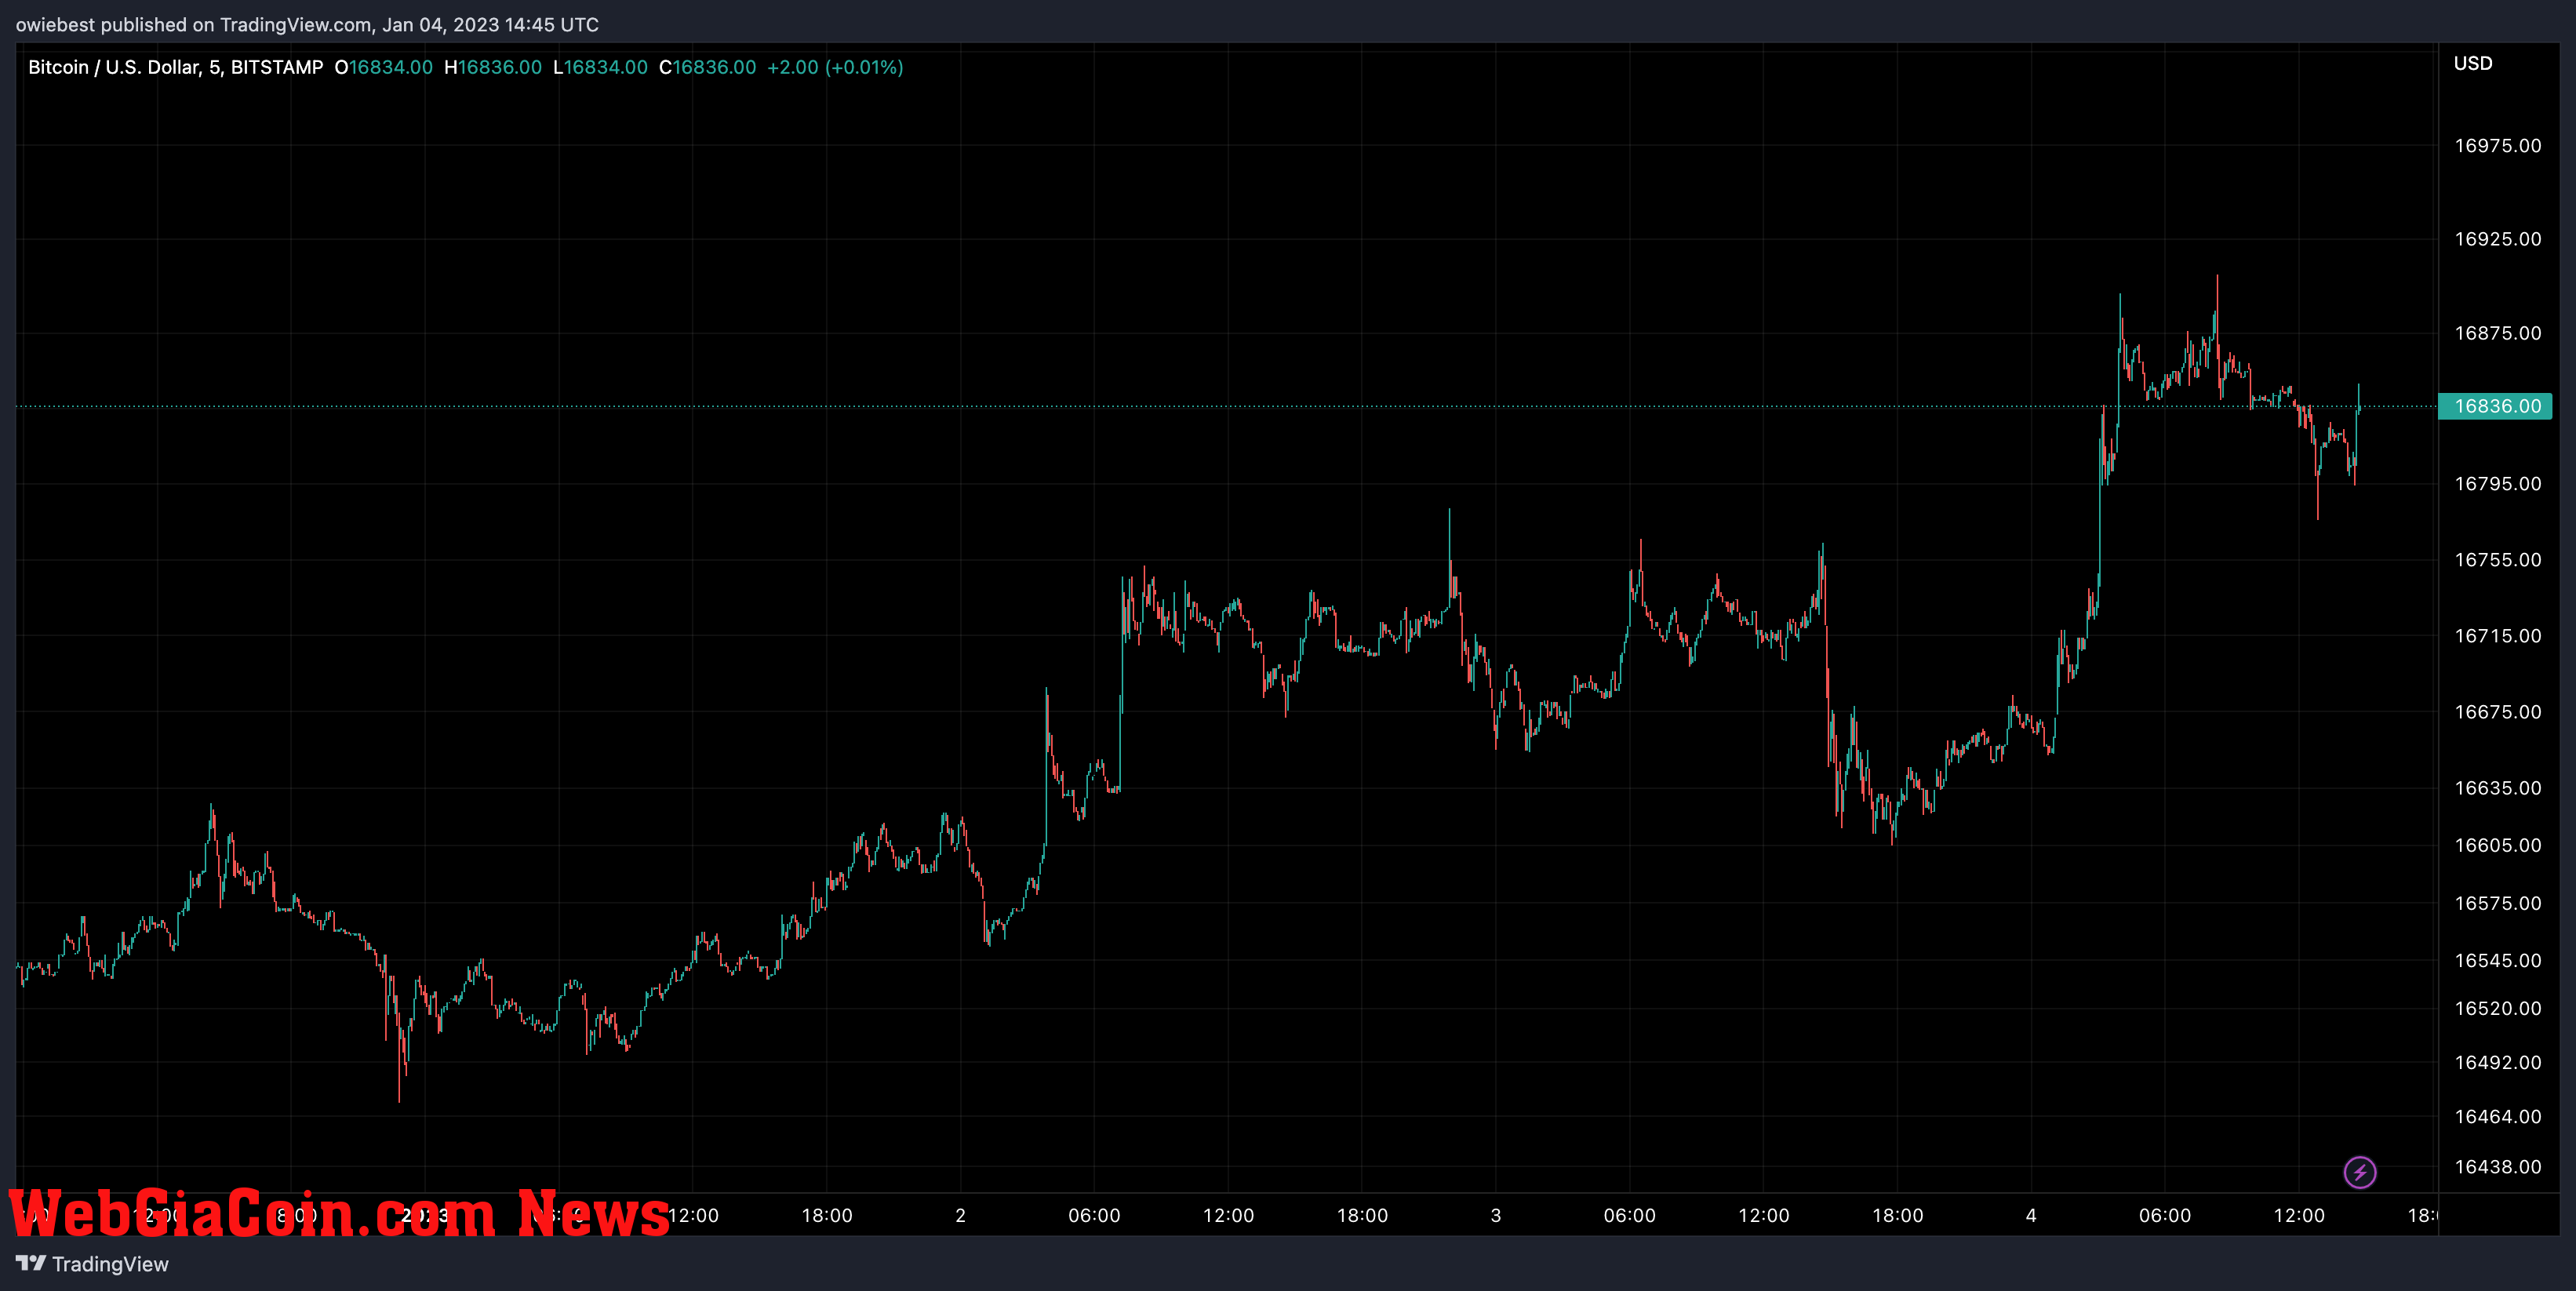Click the 16605.00 price axis label
Screen dimensions: 2576x1291
tap(2497, 845)
